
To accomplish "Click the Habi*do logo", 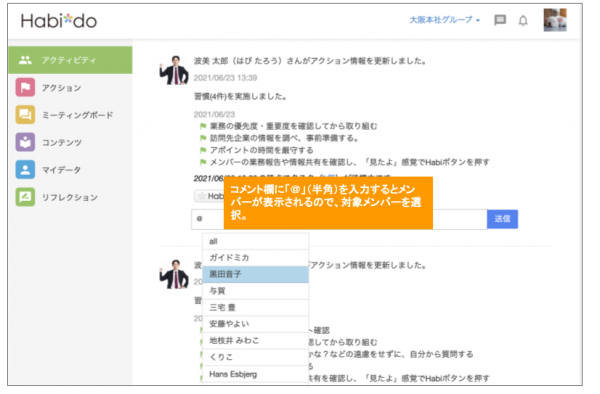I will click(x=59, y=21).
